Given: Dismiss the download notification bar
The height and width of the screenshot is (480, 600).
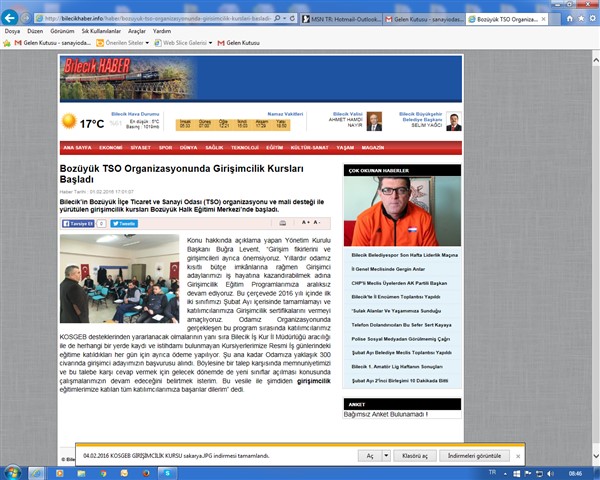Looking at the screenshot, I should 518,456.
